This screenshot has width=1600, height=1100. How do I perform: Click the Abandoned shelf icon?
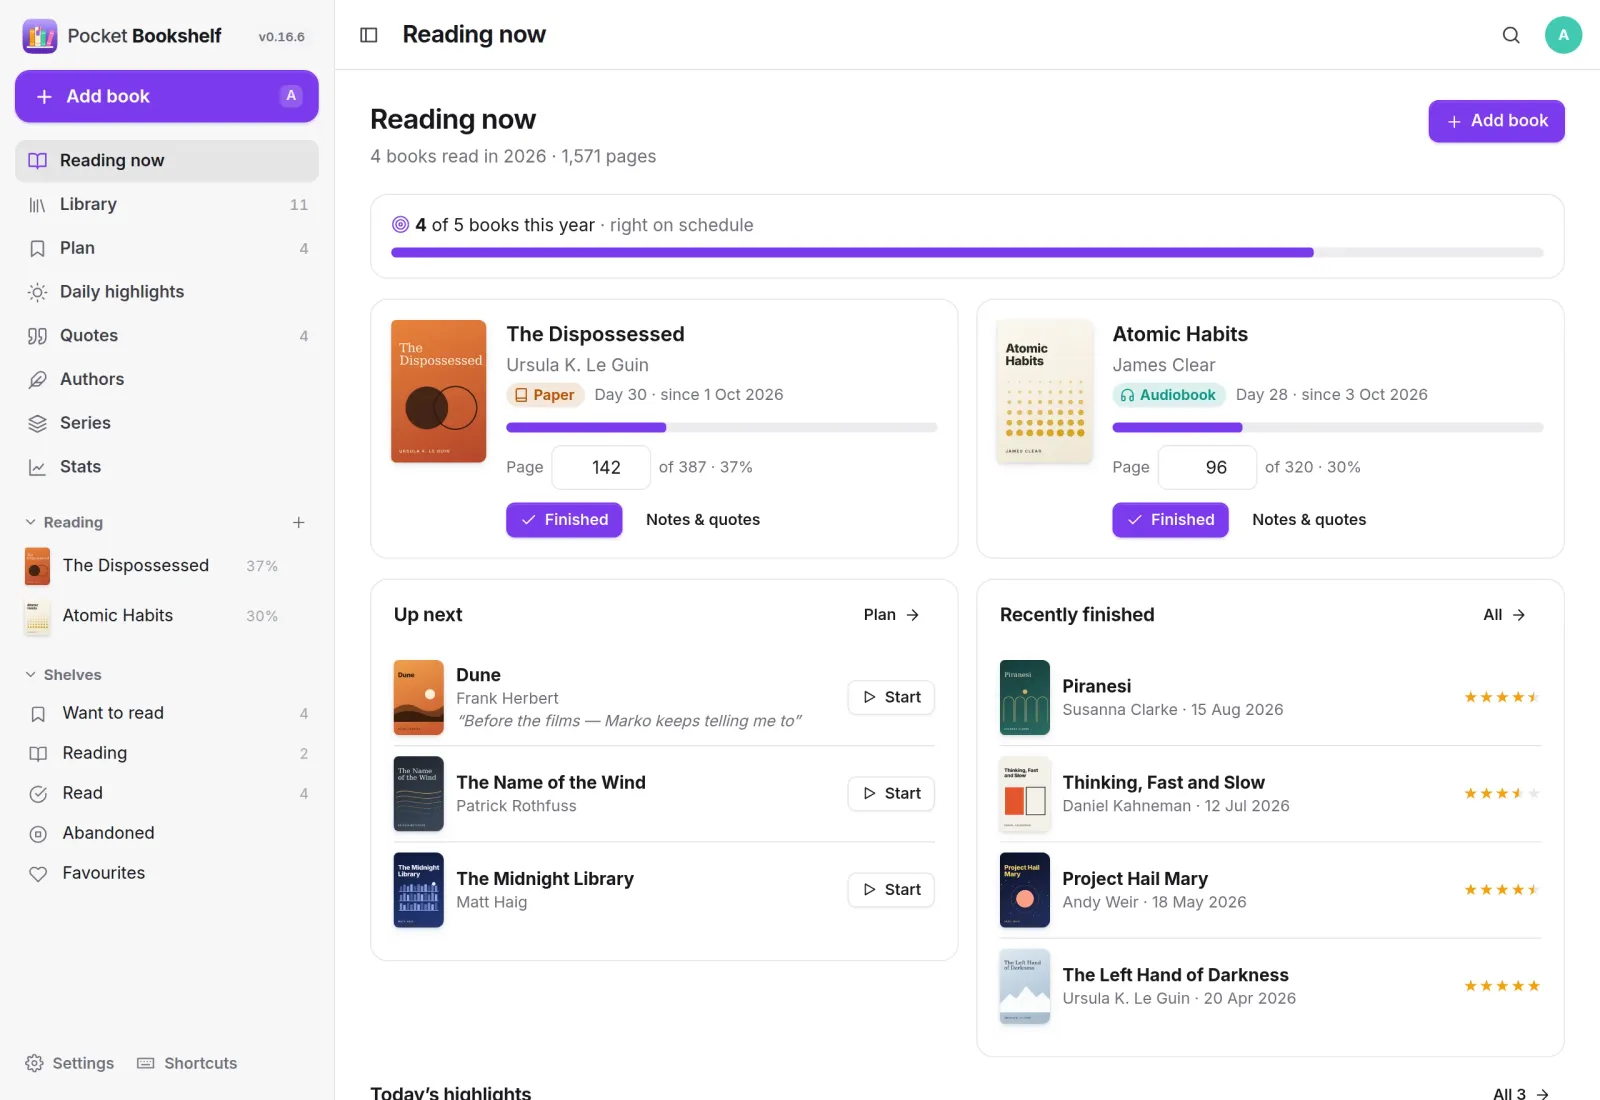(x=38, y=834)
